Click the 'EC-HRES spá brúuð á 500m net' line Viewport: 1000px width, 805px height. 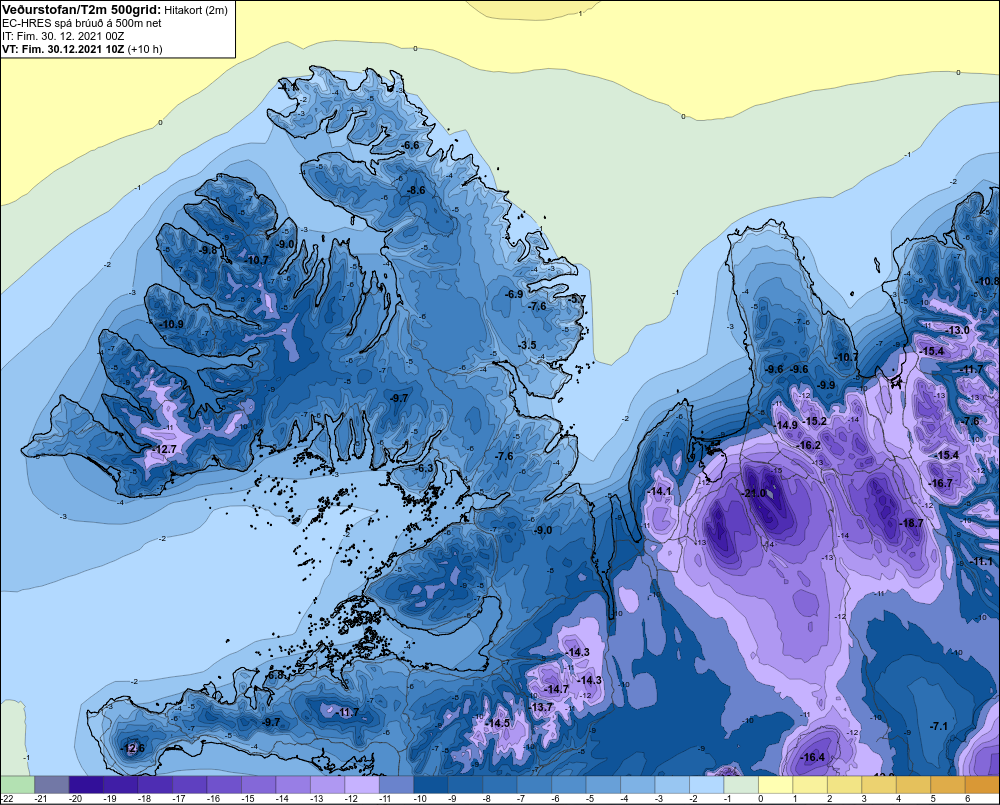[x=82, y=23]
